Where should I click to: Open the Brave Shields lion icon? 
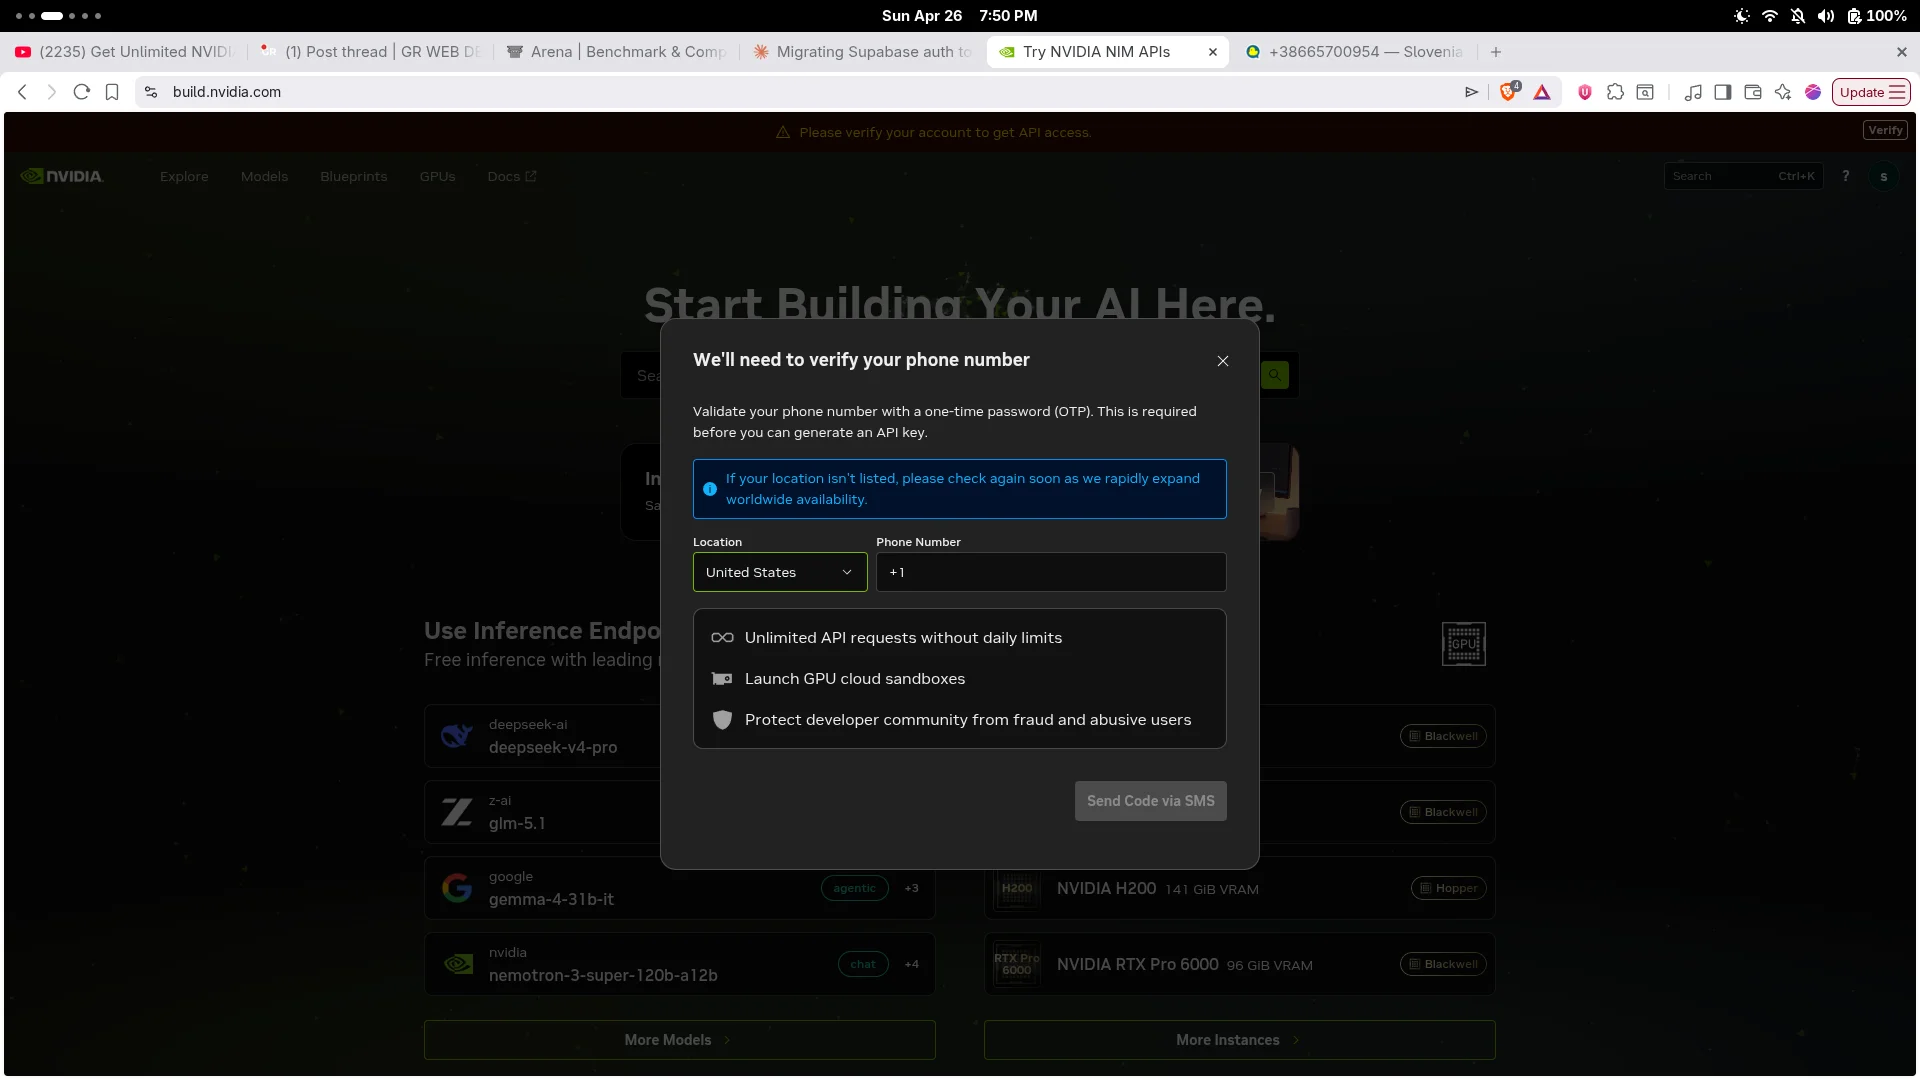[1508, 92]
